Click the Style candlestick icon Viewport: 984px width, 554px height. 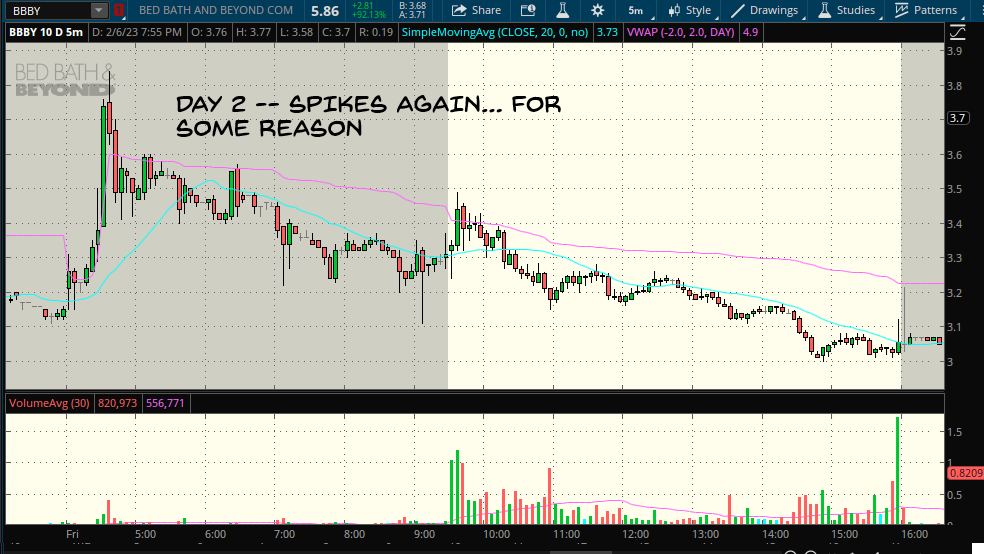click(x=674, y=11)
